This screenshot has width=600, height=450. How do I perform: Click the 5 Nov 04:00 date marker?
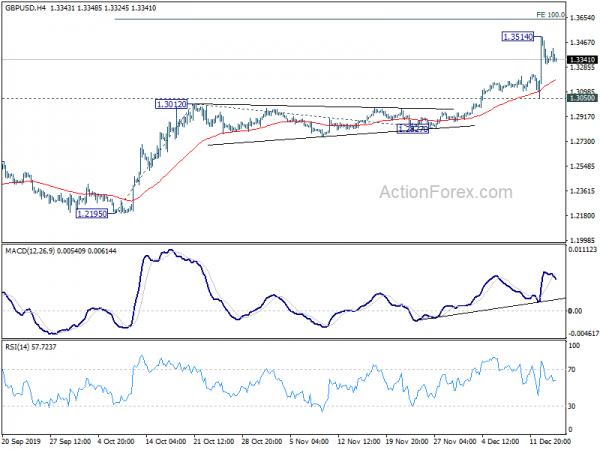(310, 442)
